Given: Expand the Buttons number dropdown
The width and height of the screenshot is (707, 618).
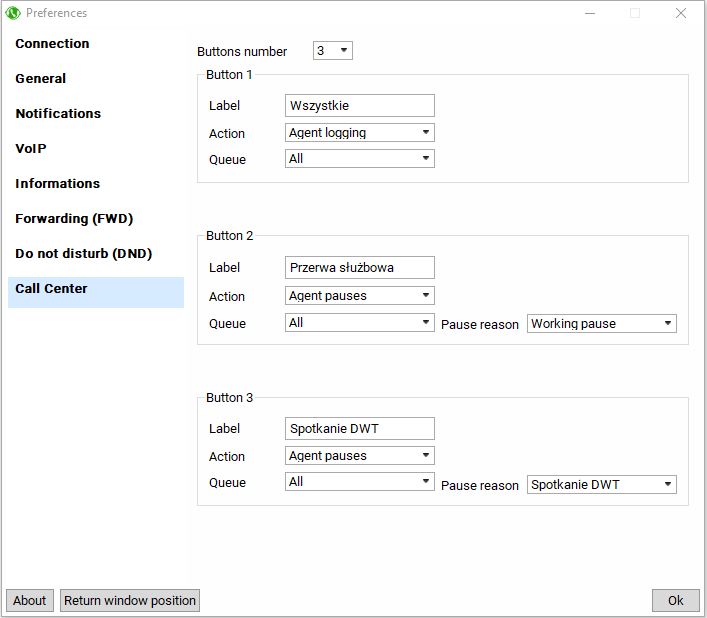Looking at the screenshot, I should 333,51.
